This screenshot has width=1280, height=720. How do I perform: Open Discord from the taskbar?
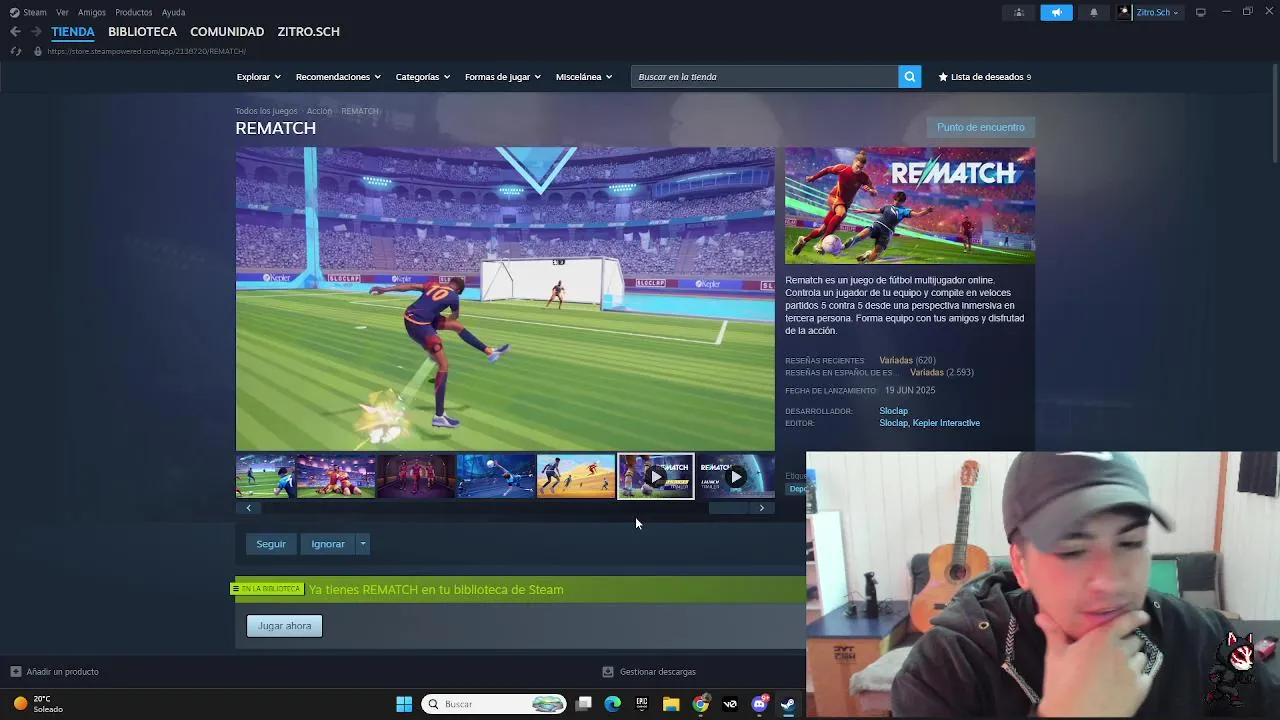pyautogui.click(x=759, y=704)
